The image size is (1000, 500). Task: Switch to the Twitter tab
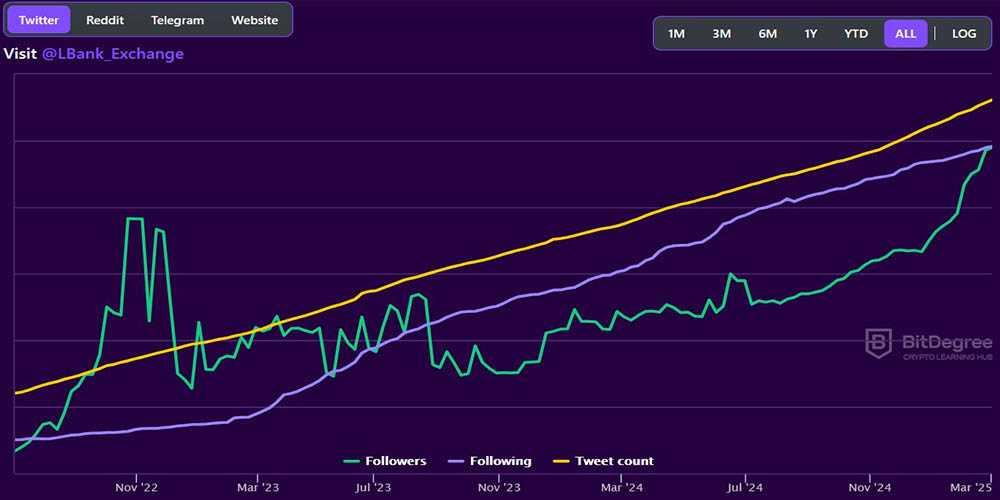(x=38, y=20)
